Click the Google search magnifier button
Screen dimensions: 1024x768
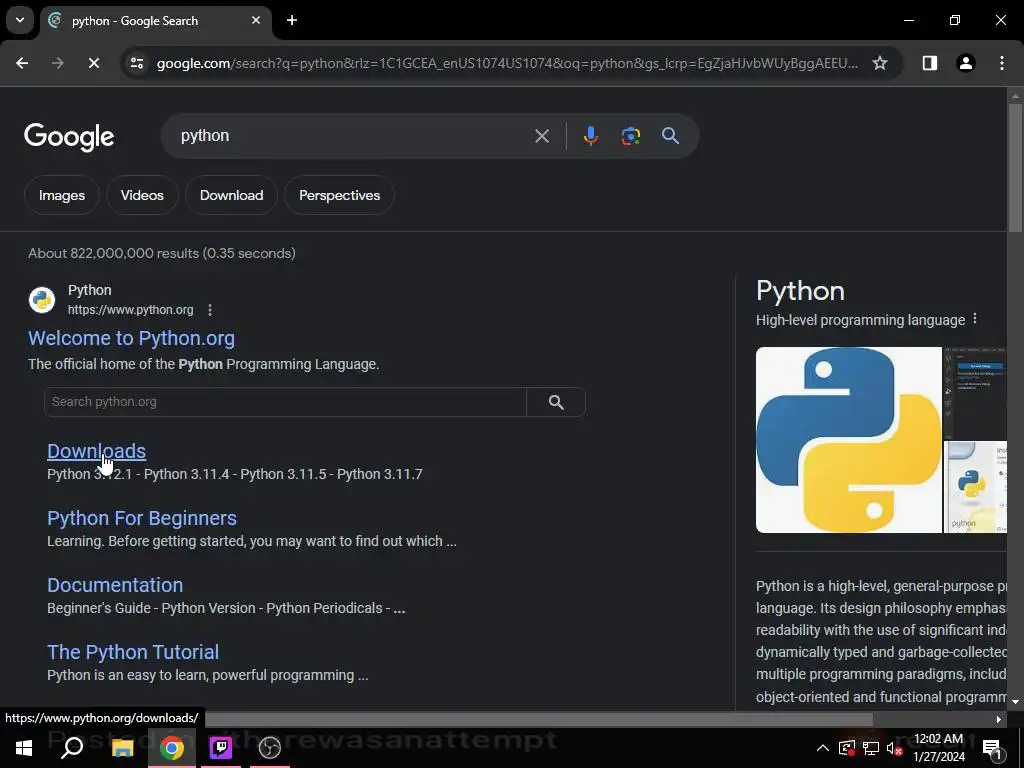[x=670, y=136]
